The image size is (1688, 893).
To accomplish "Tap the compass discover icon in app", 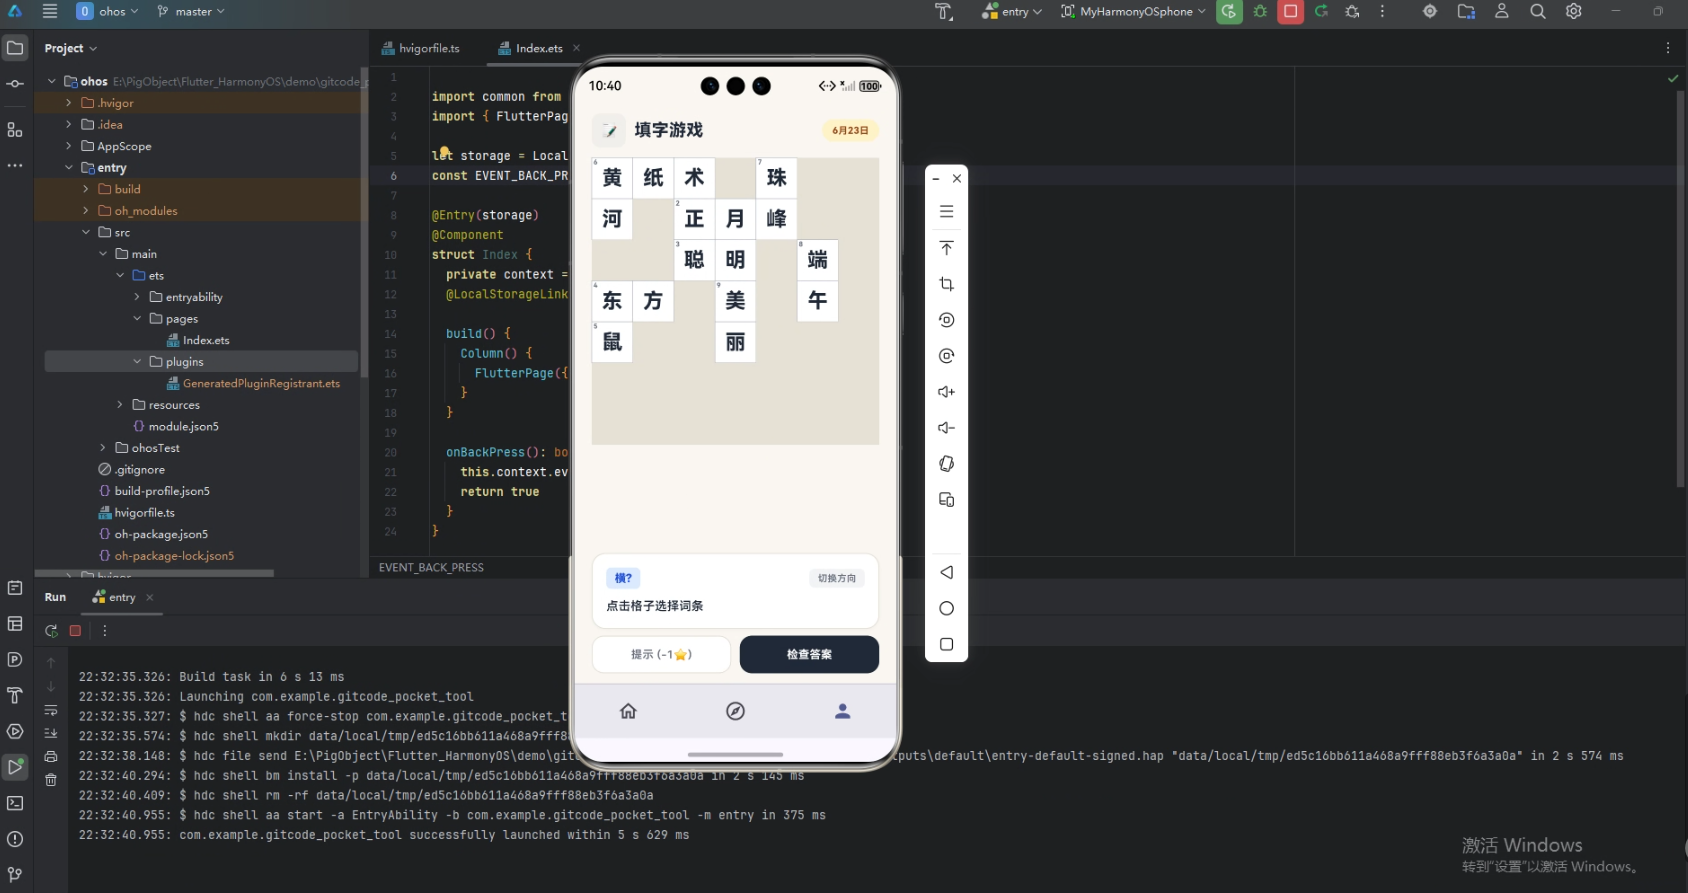I will tap(735, 711).
